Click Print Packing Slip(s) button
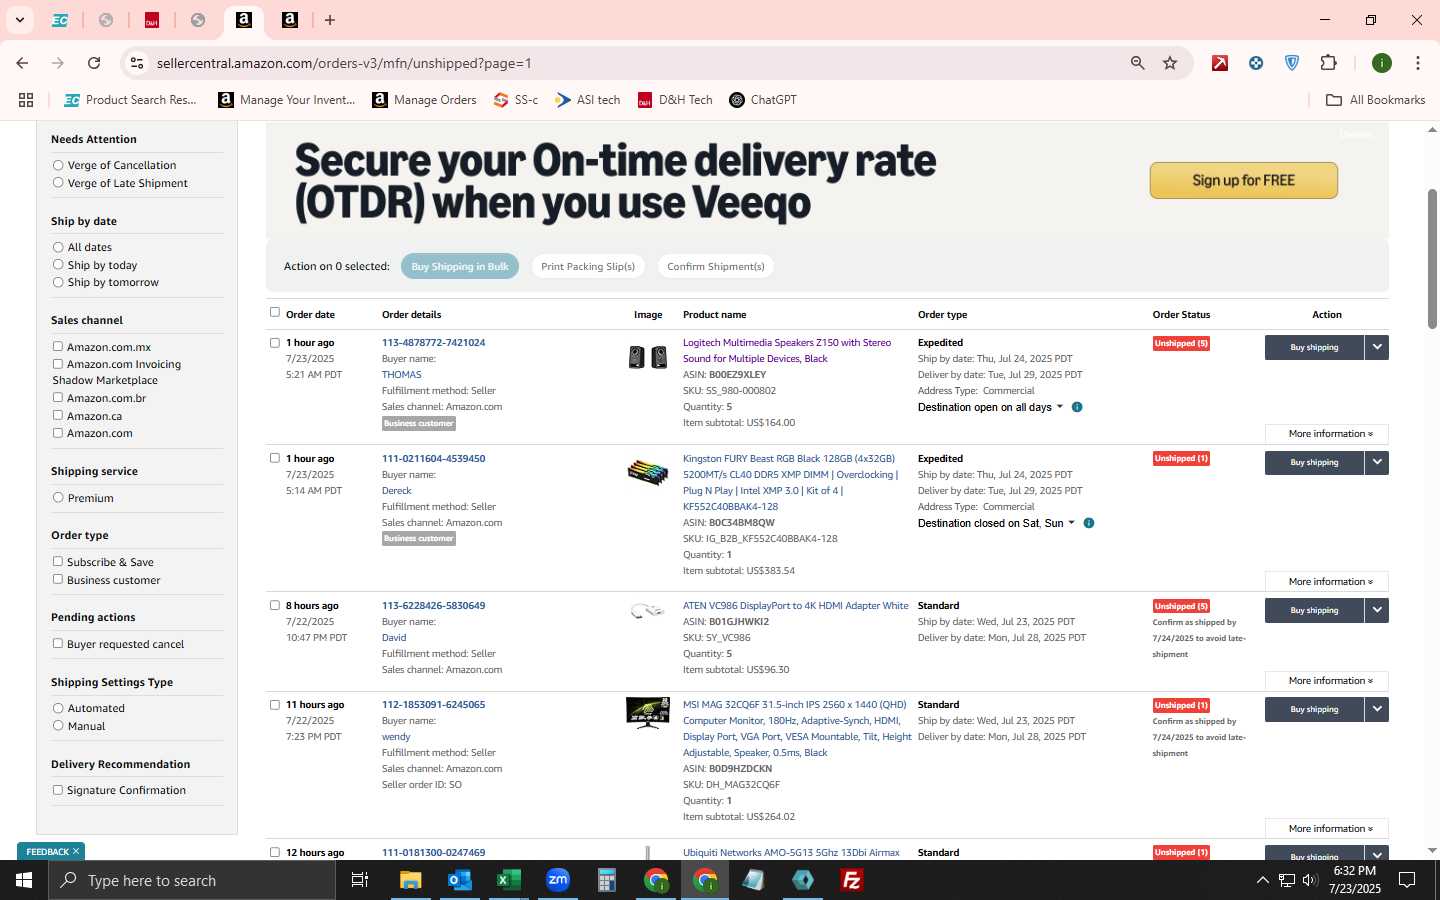This screenshot has height=900, width=1440. [588, 267]
